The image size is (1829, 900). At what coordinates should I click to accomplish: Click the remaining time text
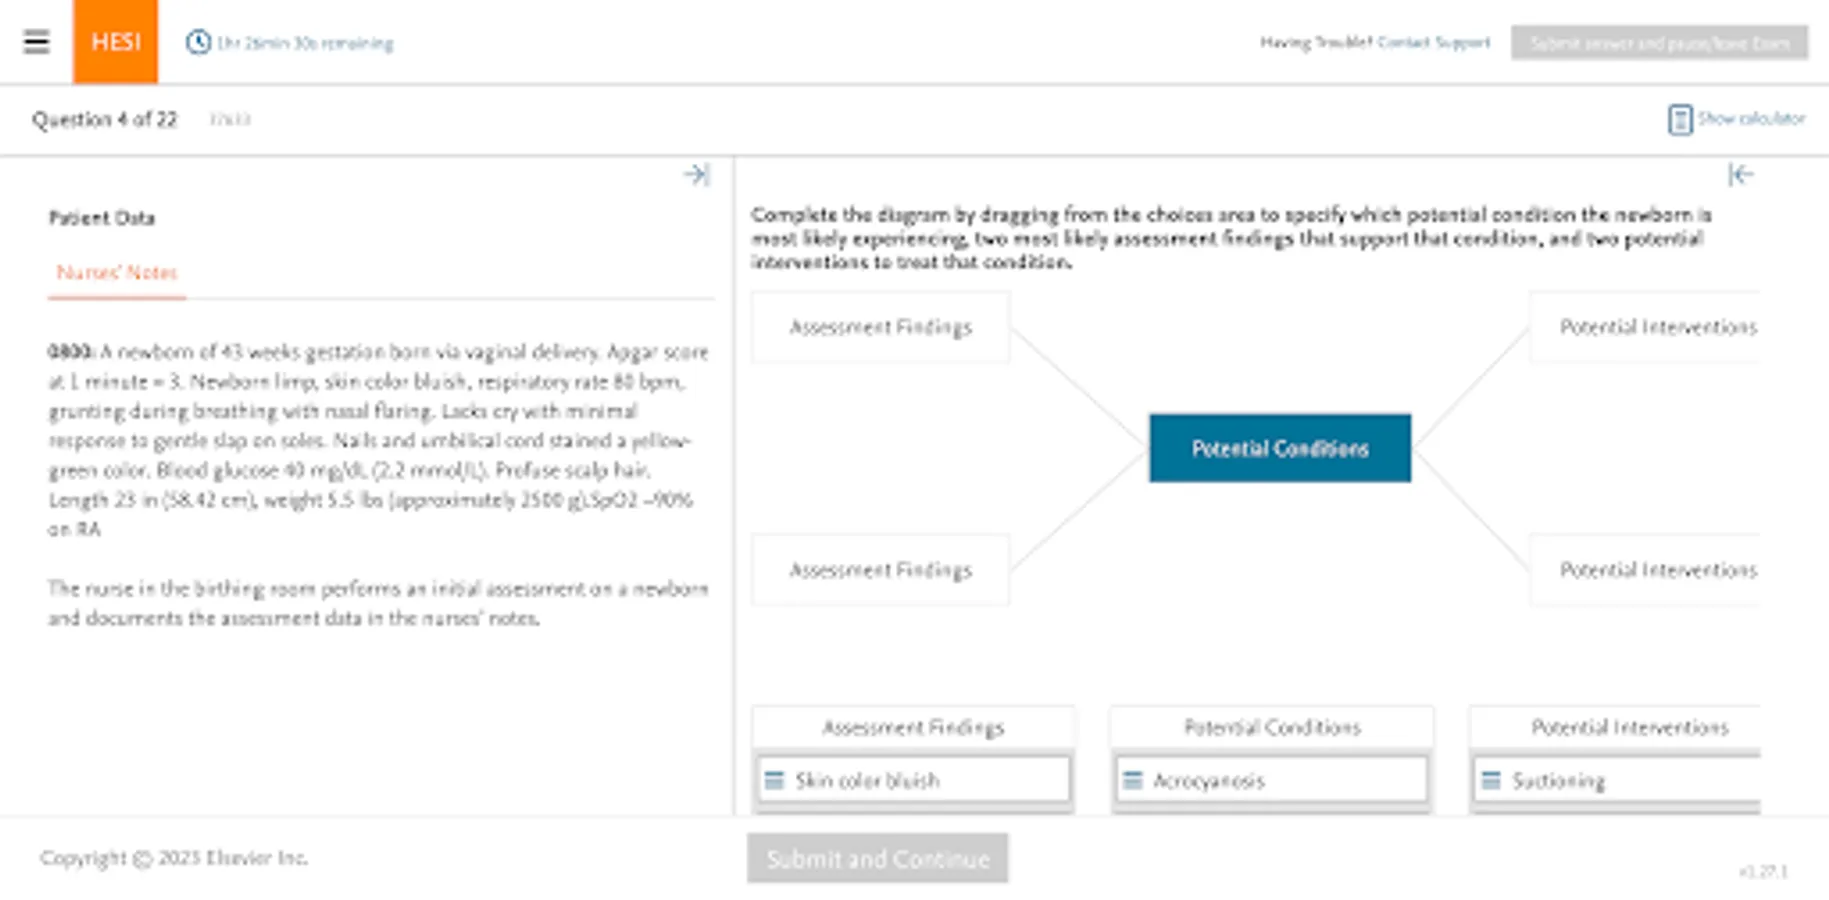pyautogui.click(x=305, y=43)
